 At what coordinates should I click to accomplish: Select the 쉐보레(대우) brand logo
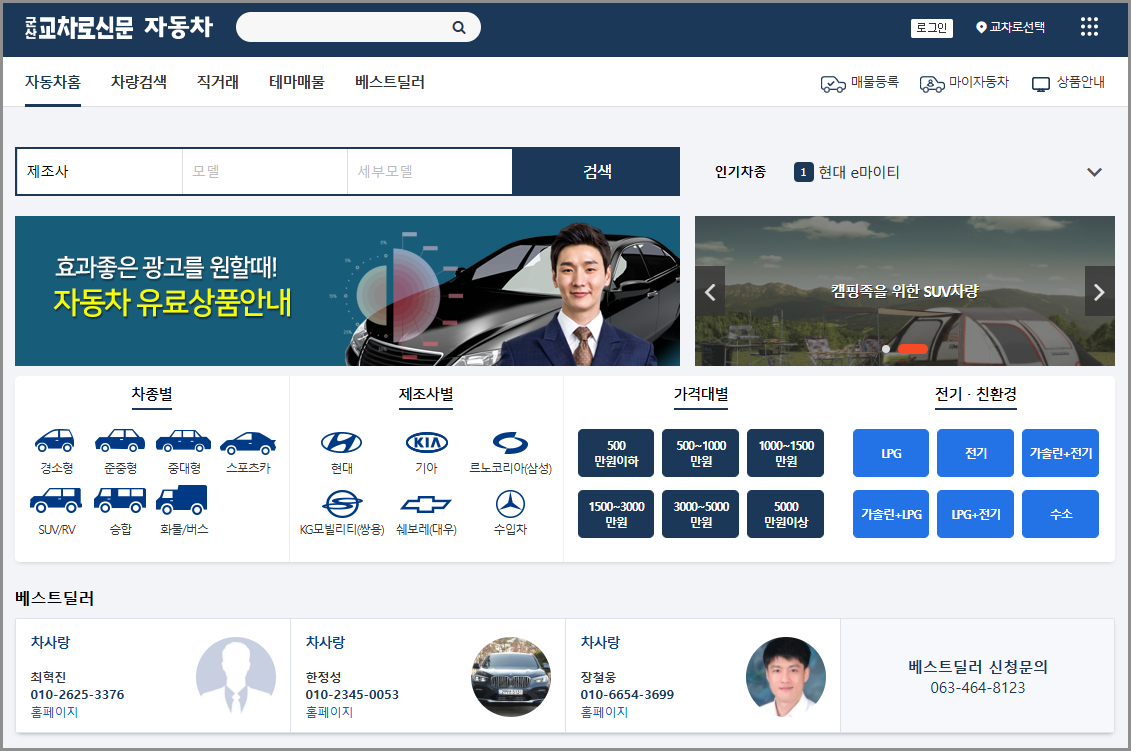pos(425,504)
